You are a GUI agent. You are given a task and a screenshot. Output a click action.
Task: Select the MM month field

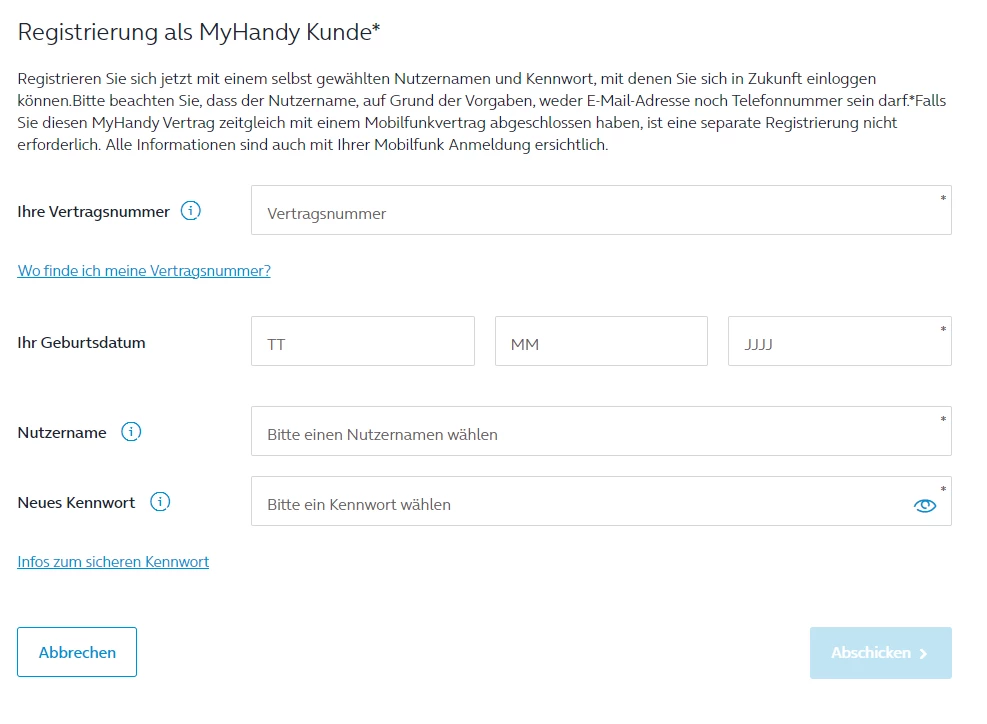[x=601, y=342]
